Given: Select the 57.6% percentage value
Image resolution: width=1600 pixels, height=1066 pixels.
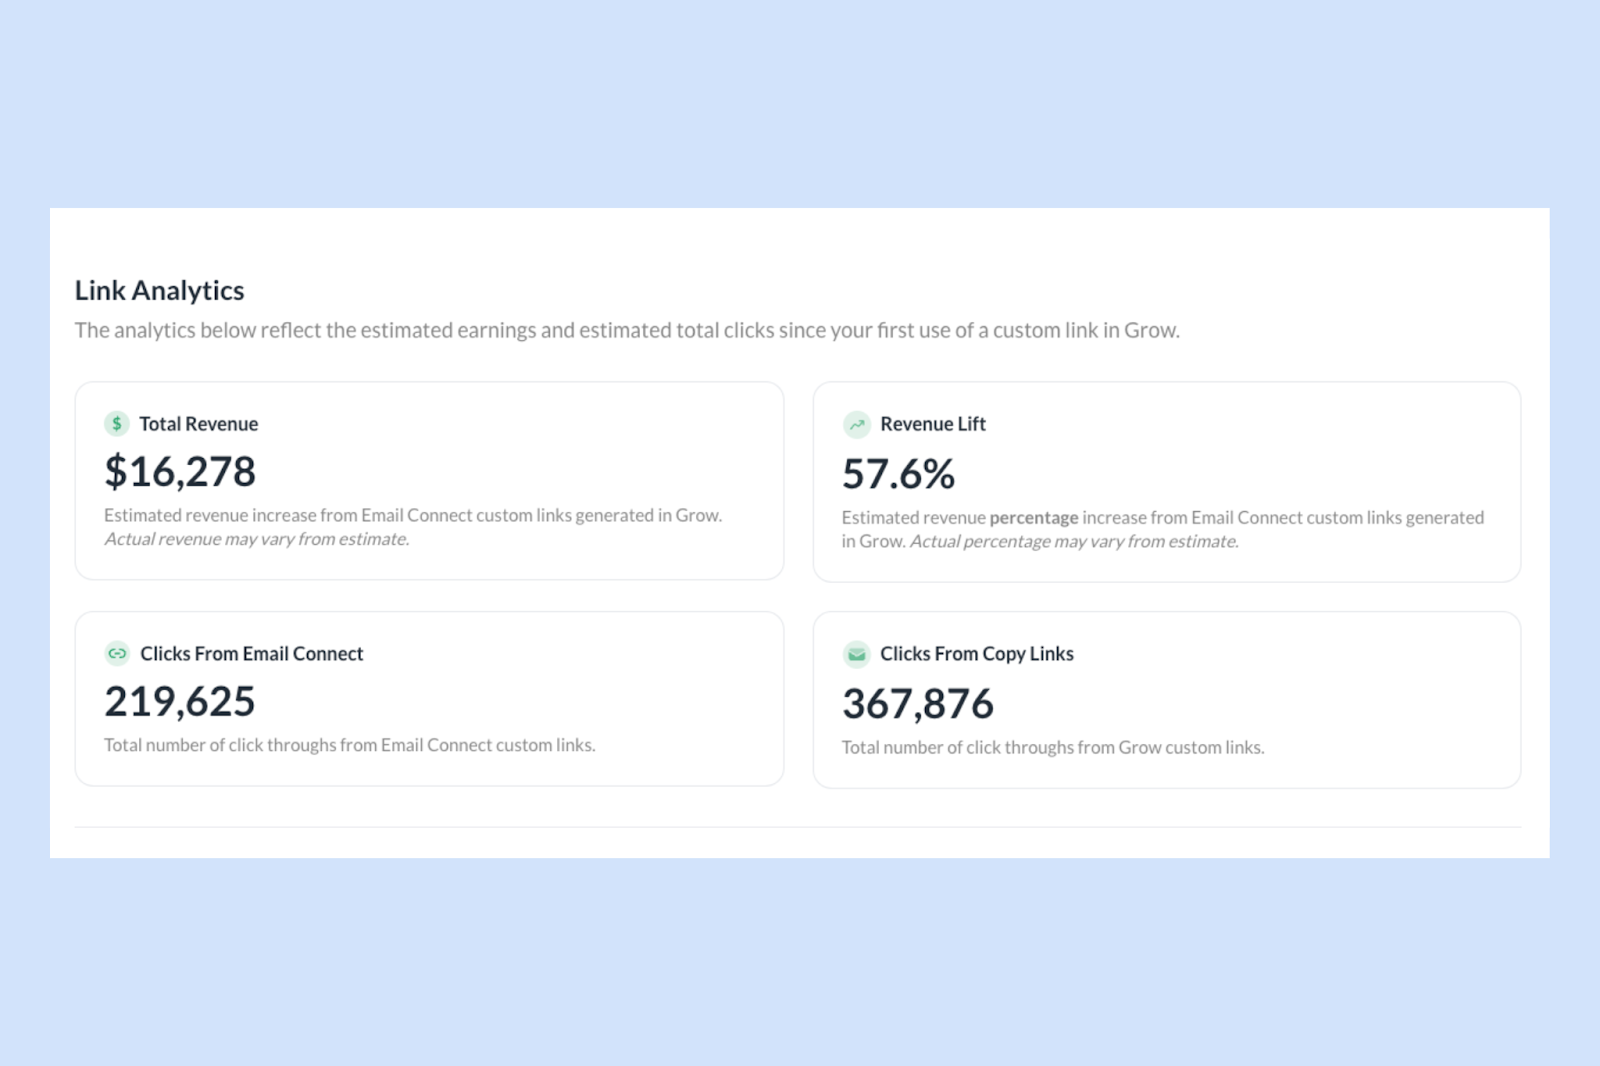Looking at the screenshot, I should click(x=897, y=474).
